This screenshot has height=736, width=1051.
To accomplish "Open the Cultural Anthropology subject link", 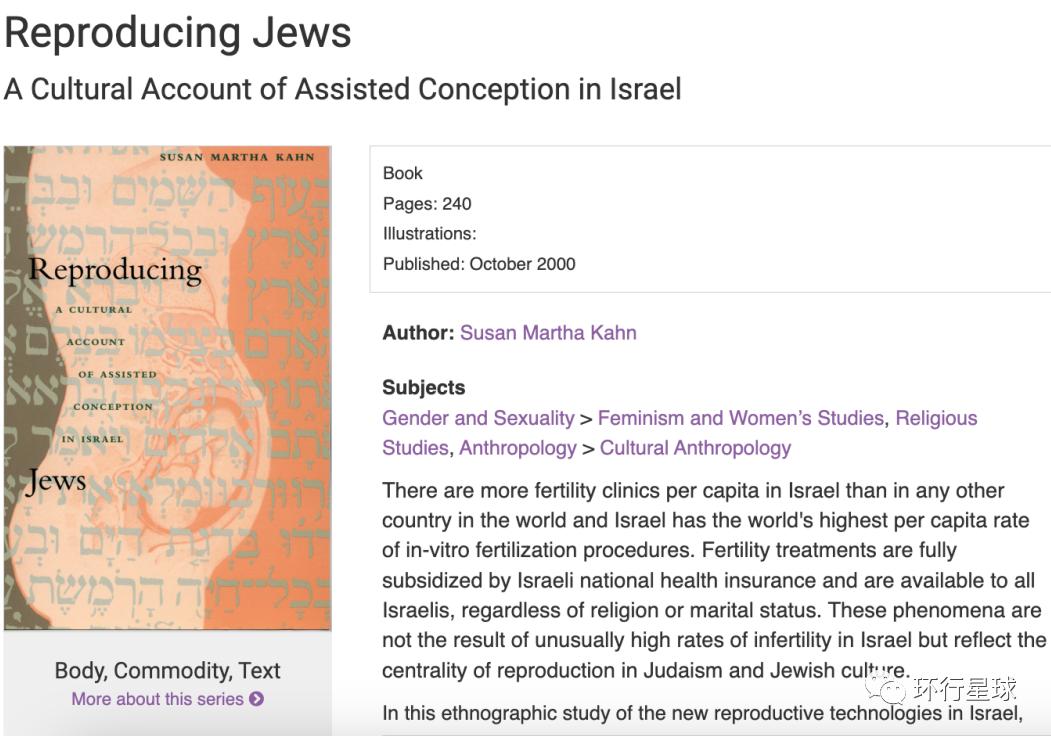I will pos(695,448).
